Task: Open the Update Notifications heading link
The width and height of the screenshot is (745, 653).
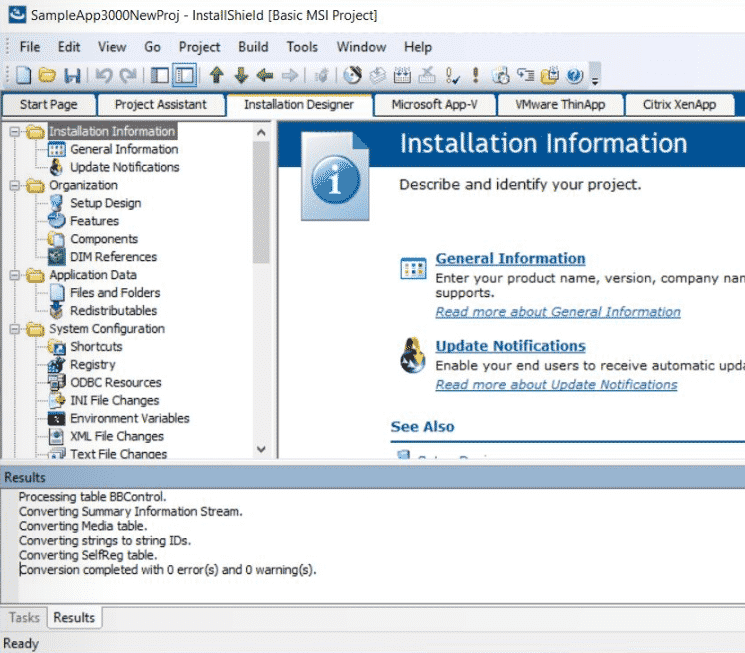Action: point(510,346)
